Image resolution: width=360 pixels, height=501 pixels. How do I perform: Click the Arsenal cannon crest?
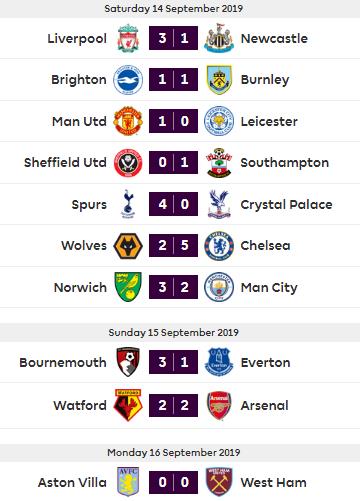219,405
